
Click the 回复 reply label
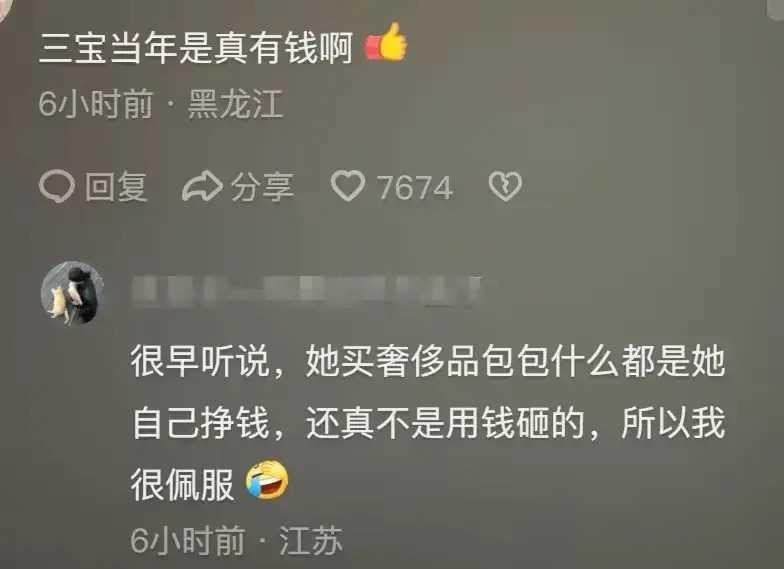116,187
